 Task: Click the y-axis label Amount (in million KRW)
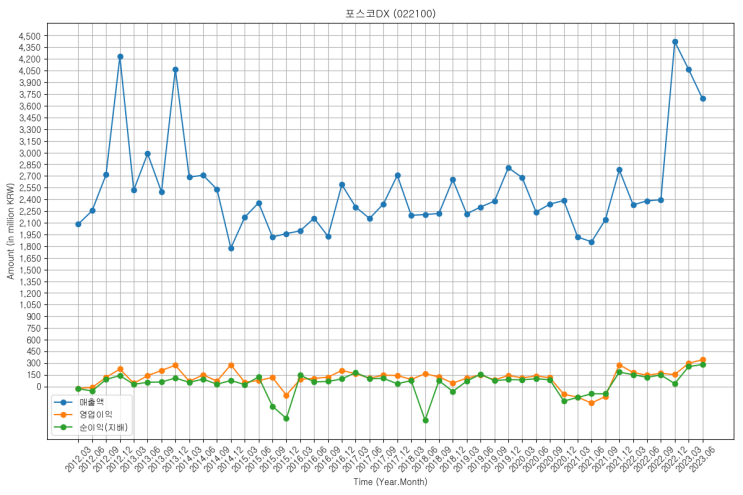coord(10,231)
